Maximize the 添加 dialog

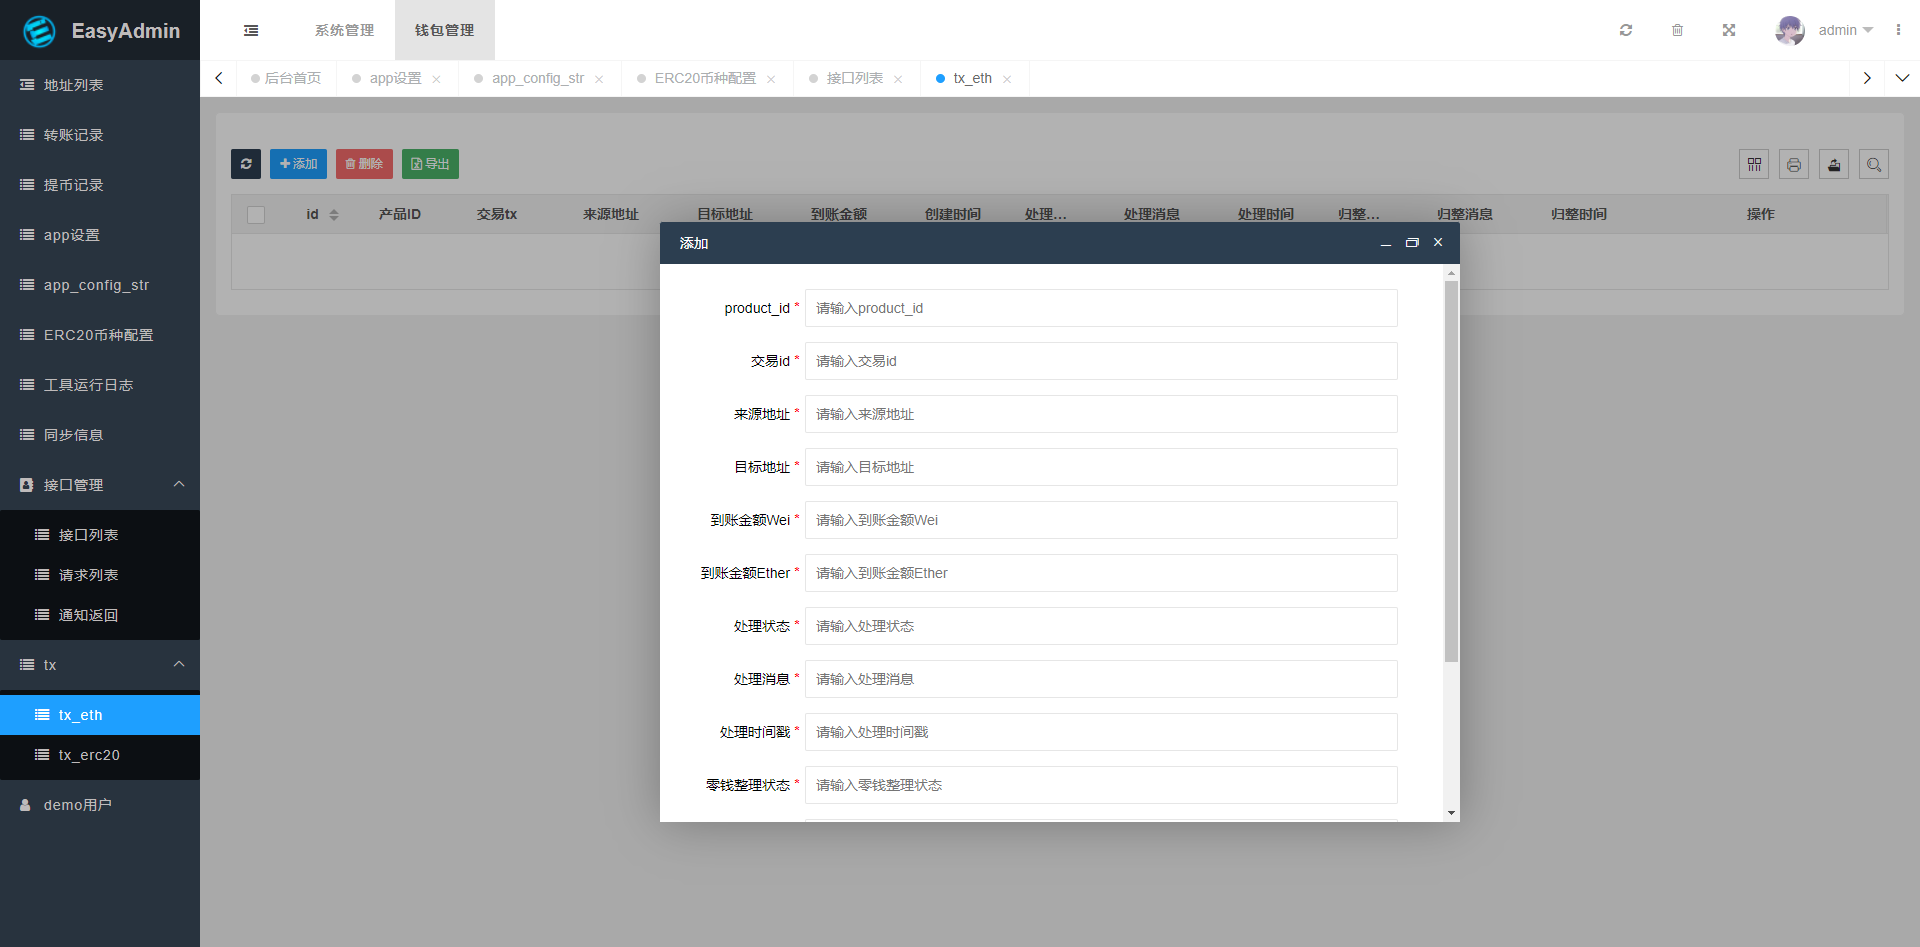click(x=1412, y=243)
